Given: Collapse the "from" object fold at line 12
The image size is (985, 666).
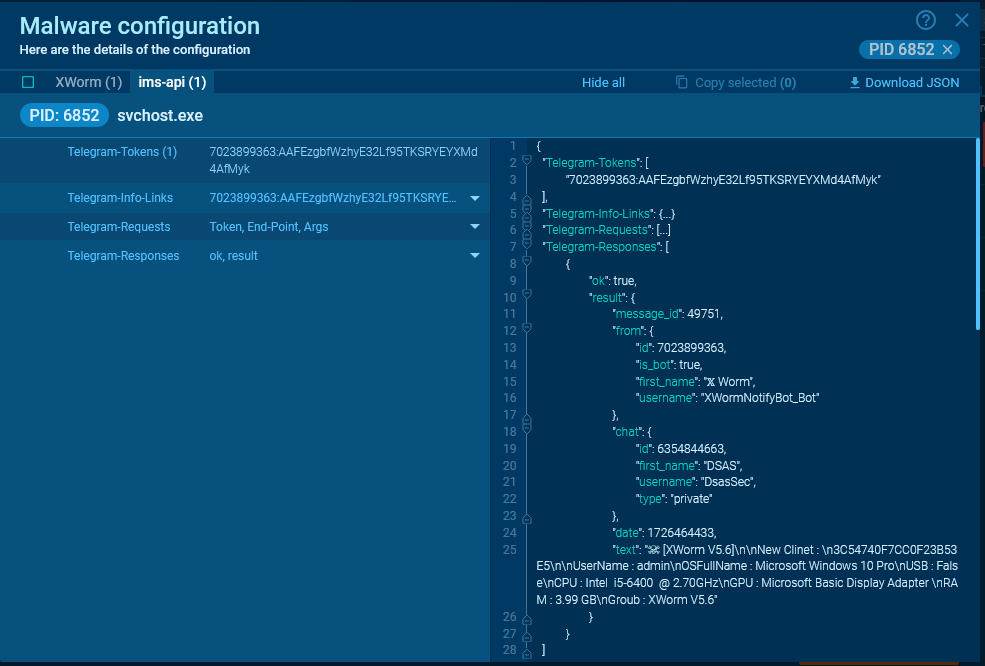Looking at the screenshot, I should (526, 330).
